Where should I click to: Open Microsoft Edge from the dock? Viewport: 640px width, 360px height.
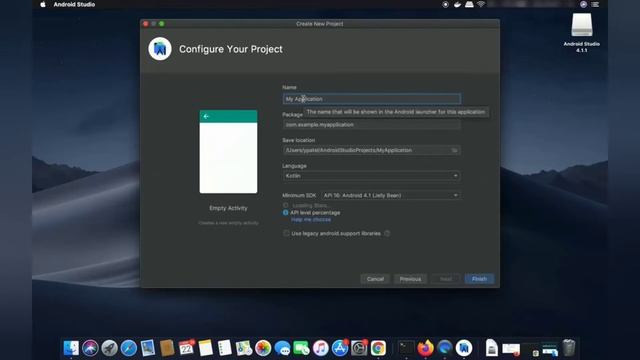point(444,348)
